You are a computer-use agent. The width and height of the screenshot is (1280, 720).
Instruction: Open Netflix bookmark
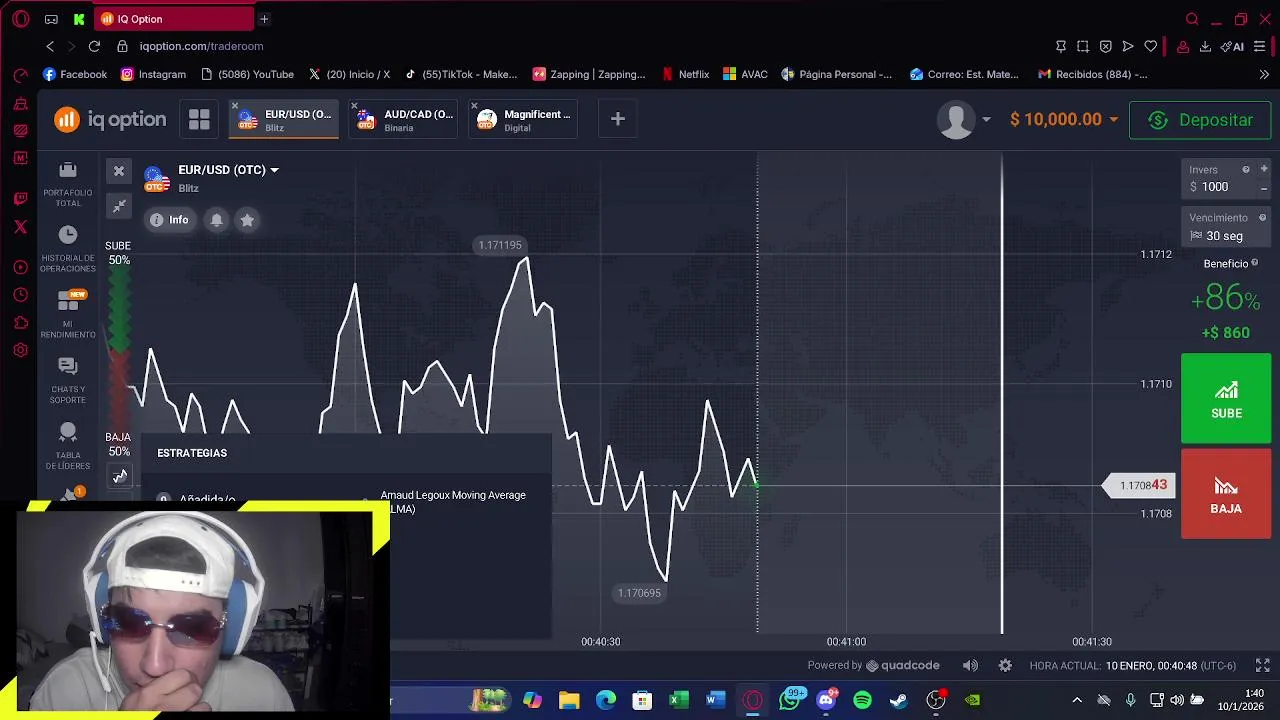coord(685,74)
